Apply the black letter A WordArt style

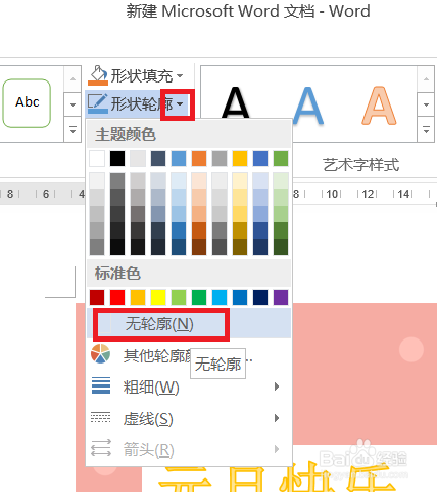tap(236, 102)
